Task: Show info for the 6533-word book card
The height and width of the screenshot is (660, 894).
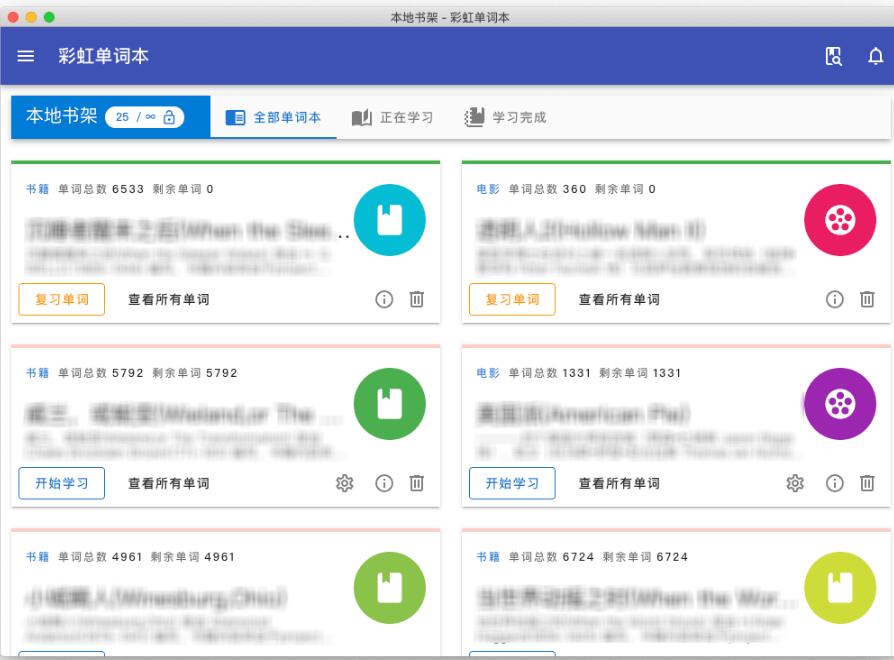Action: [384, 299]
